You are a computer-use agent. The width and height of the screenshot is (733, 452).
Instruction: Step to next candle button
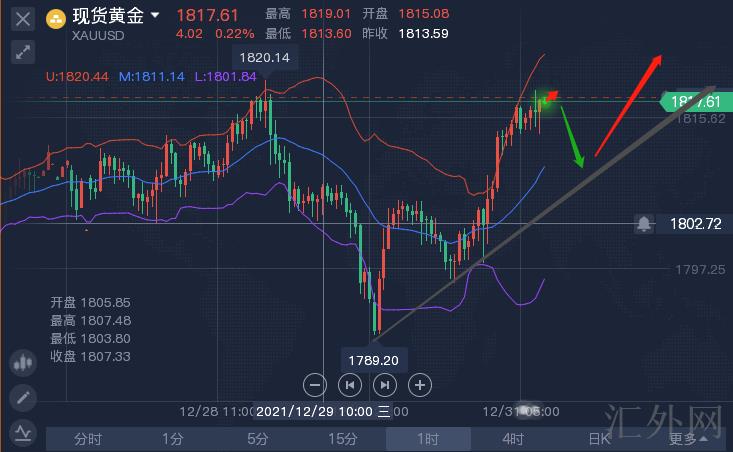tap(385, 384)
